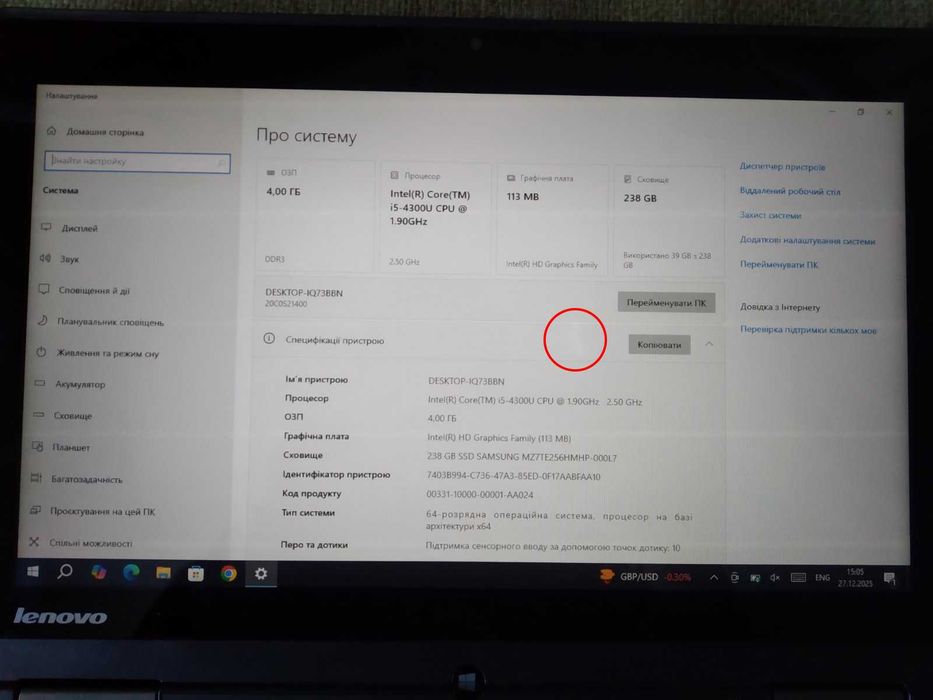Click the Перейменувати ПК link on right
Screen dimensions: 933x700
coord(779,264)
